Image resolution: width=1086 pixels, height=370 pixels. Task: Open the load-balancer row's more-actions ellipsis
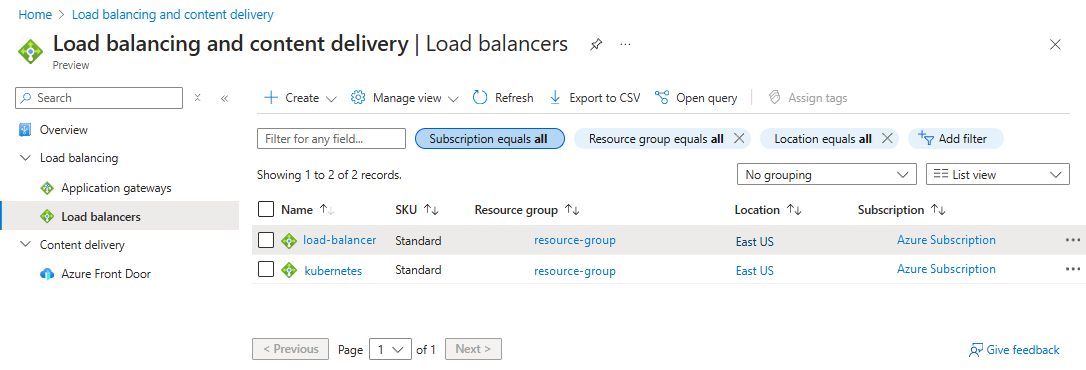click(1073, 240)
